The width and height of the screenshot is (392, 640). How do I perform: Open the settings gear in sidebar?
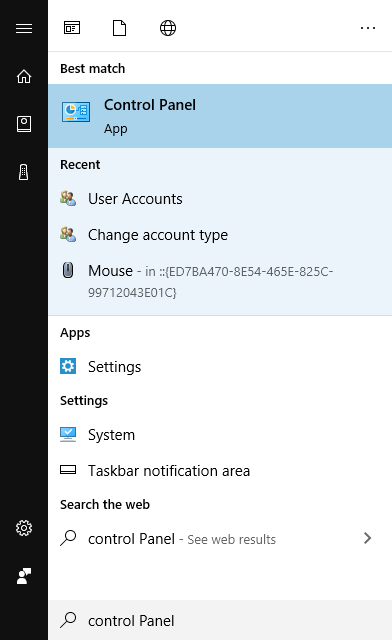pos(24,528)
